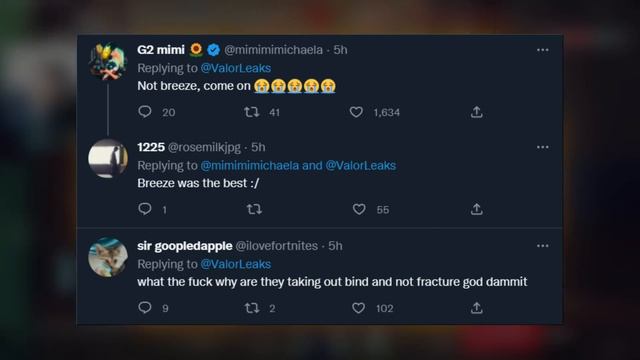Retweet G2 mimi's Not breeze tweet
Image resolution: width=640 pixels, height=360 pixels.
[251, 112]
